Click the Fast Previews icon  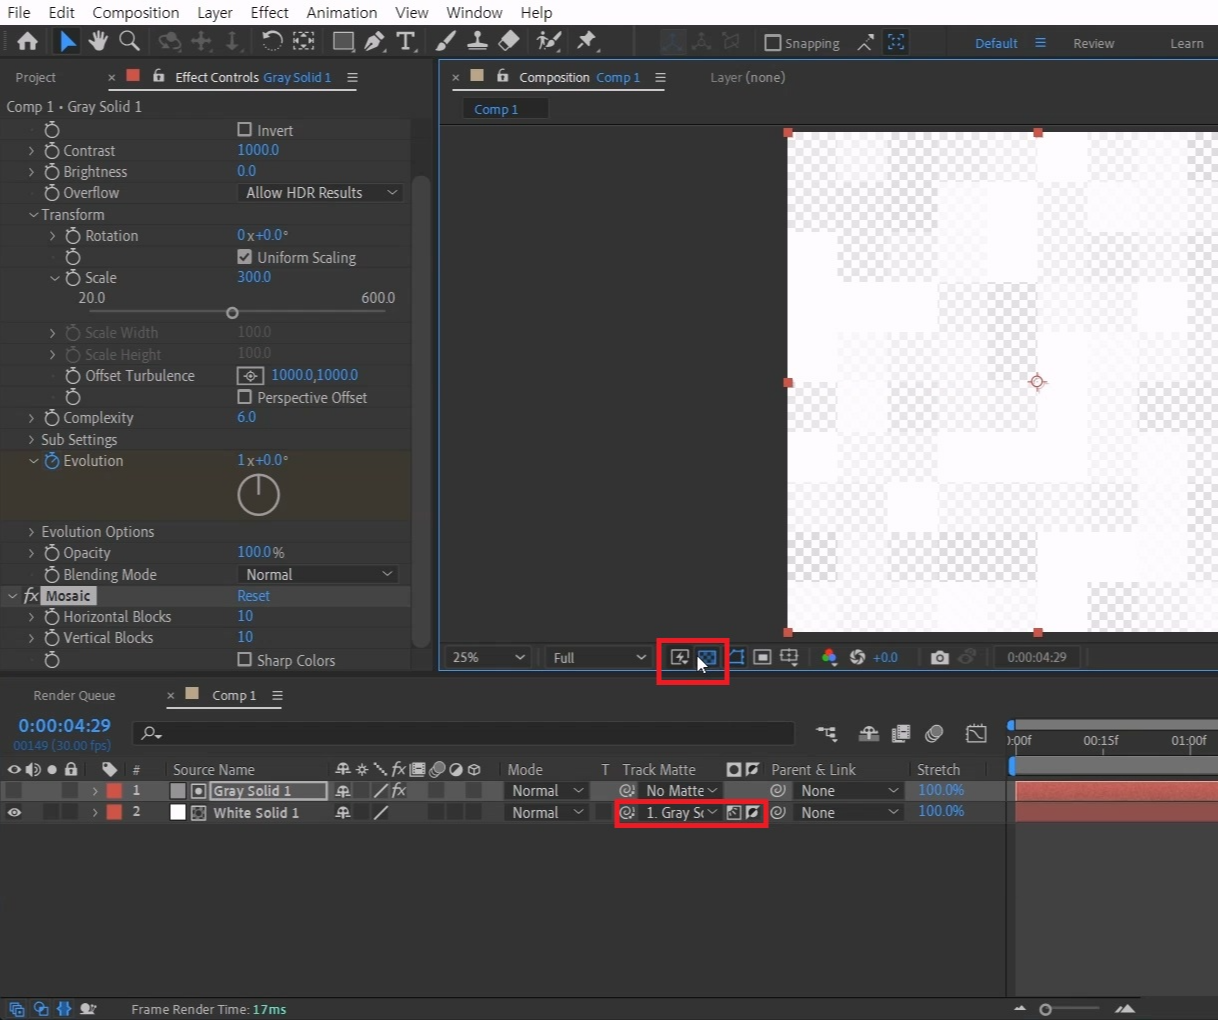[x=680, y=657]
